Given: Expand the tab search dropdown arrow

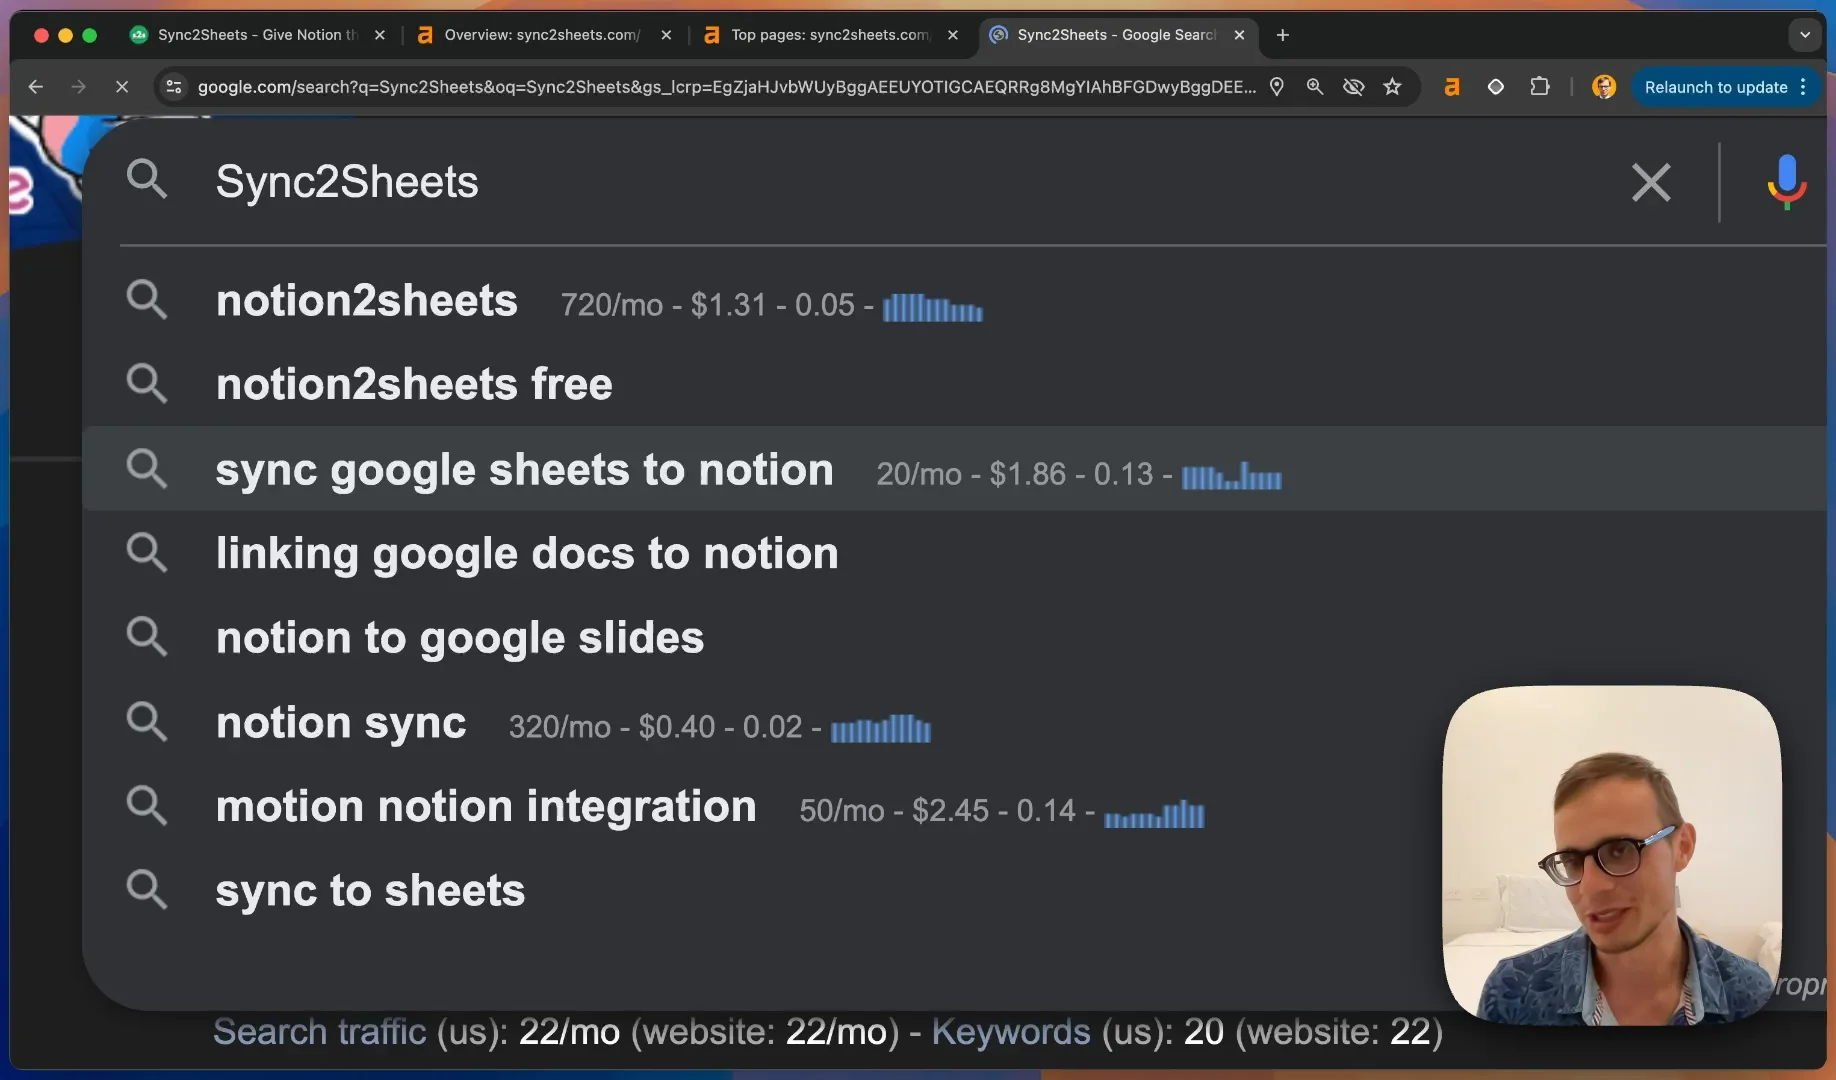Looking at the screenshot, I should pyautogui.click(x=1805, y=35).
